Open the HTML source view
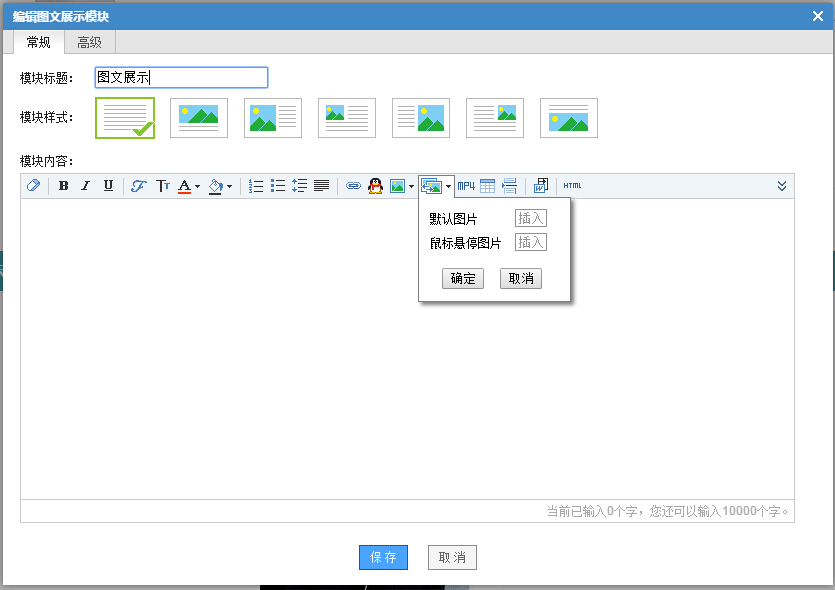Viewport: 835px width, 590px height. [x=572, y=186]
